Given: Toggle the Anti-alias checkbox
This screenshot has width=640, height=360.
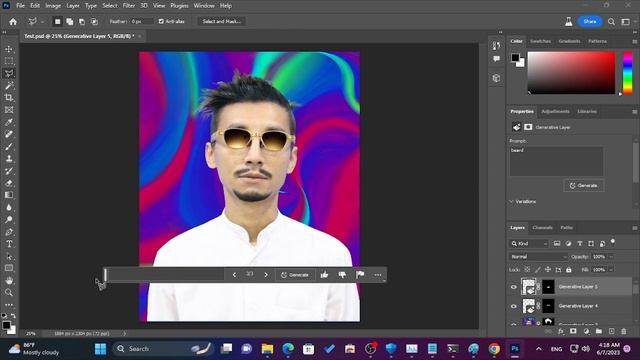Looking at the screenshot, I should click(161, 21).
